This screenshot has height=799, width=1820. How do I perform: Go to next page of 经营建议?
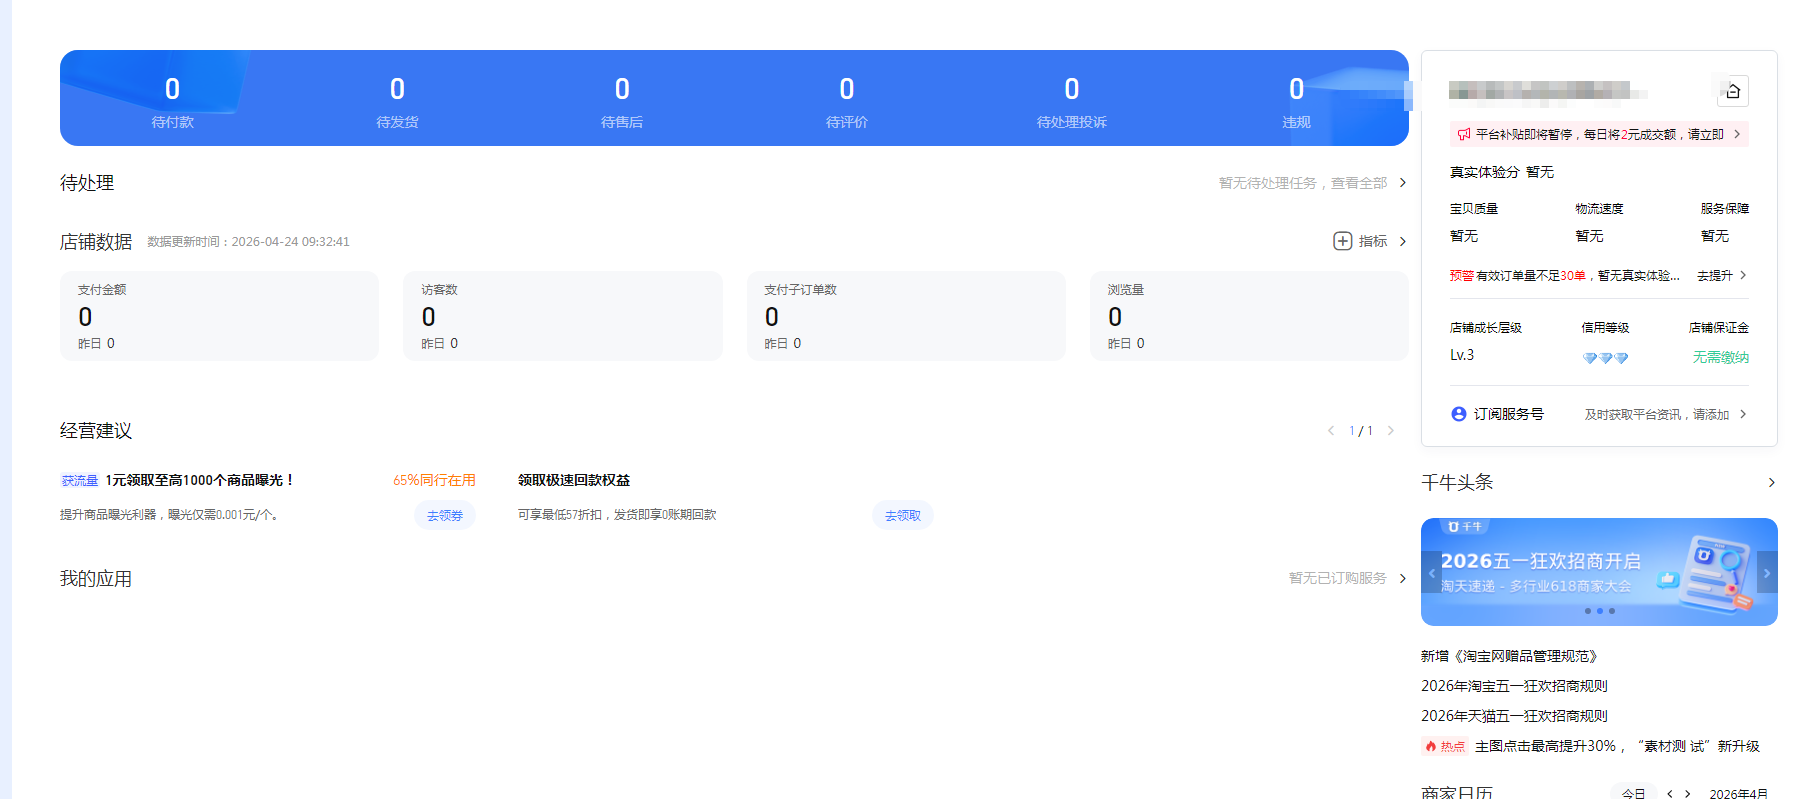(x=1390, y=431)
